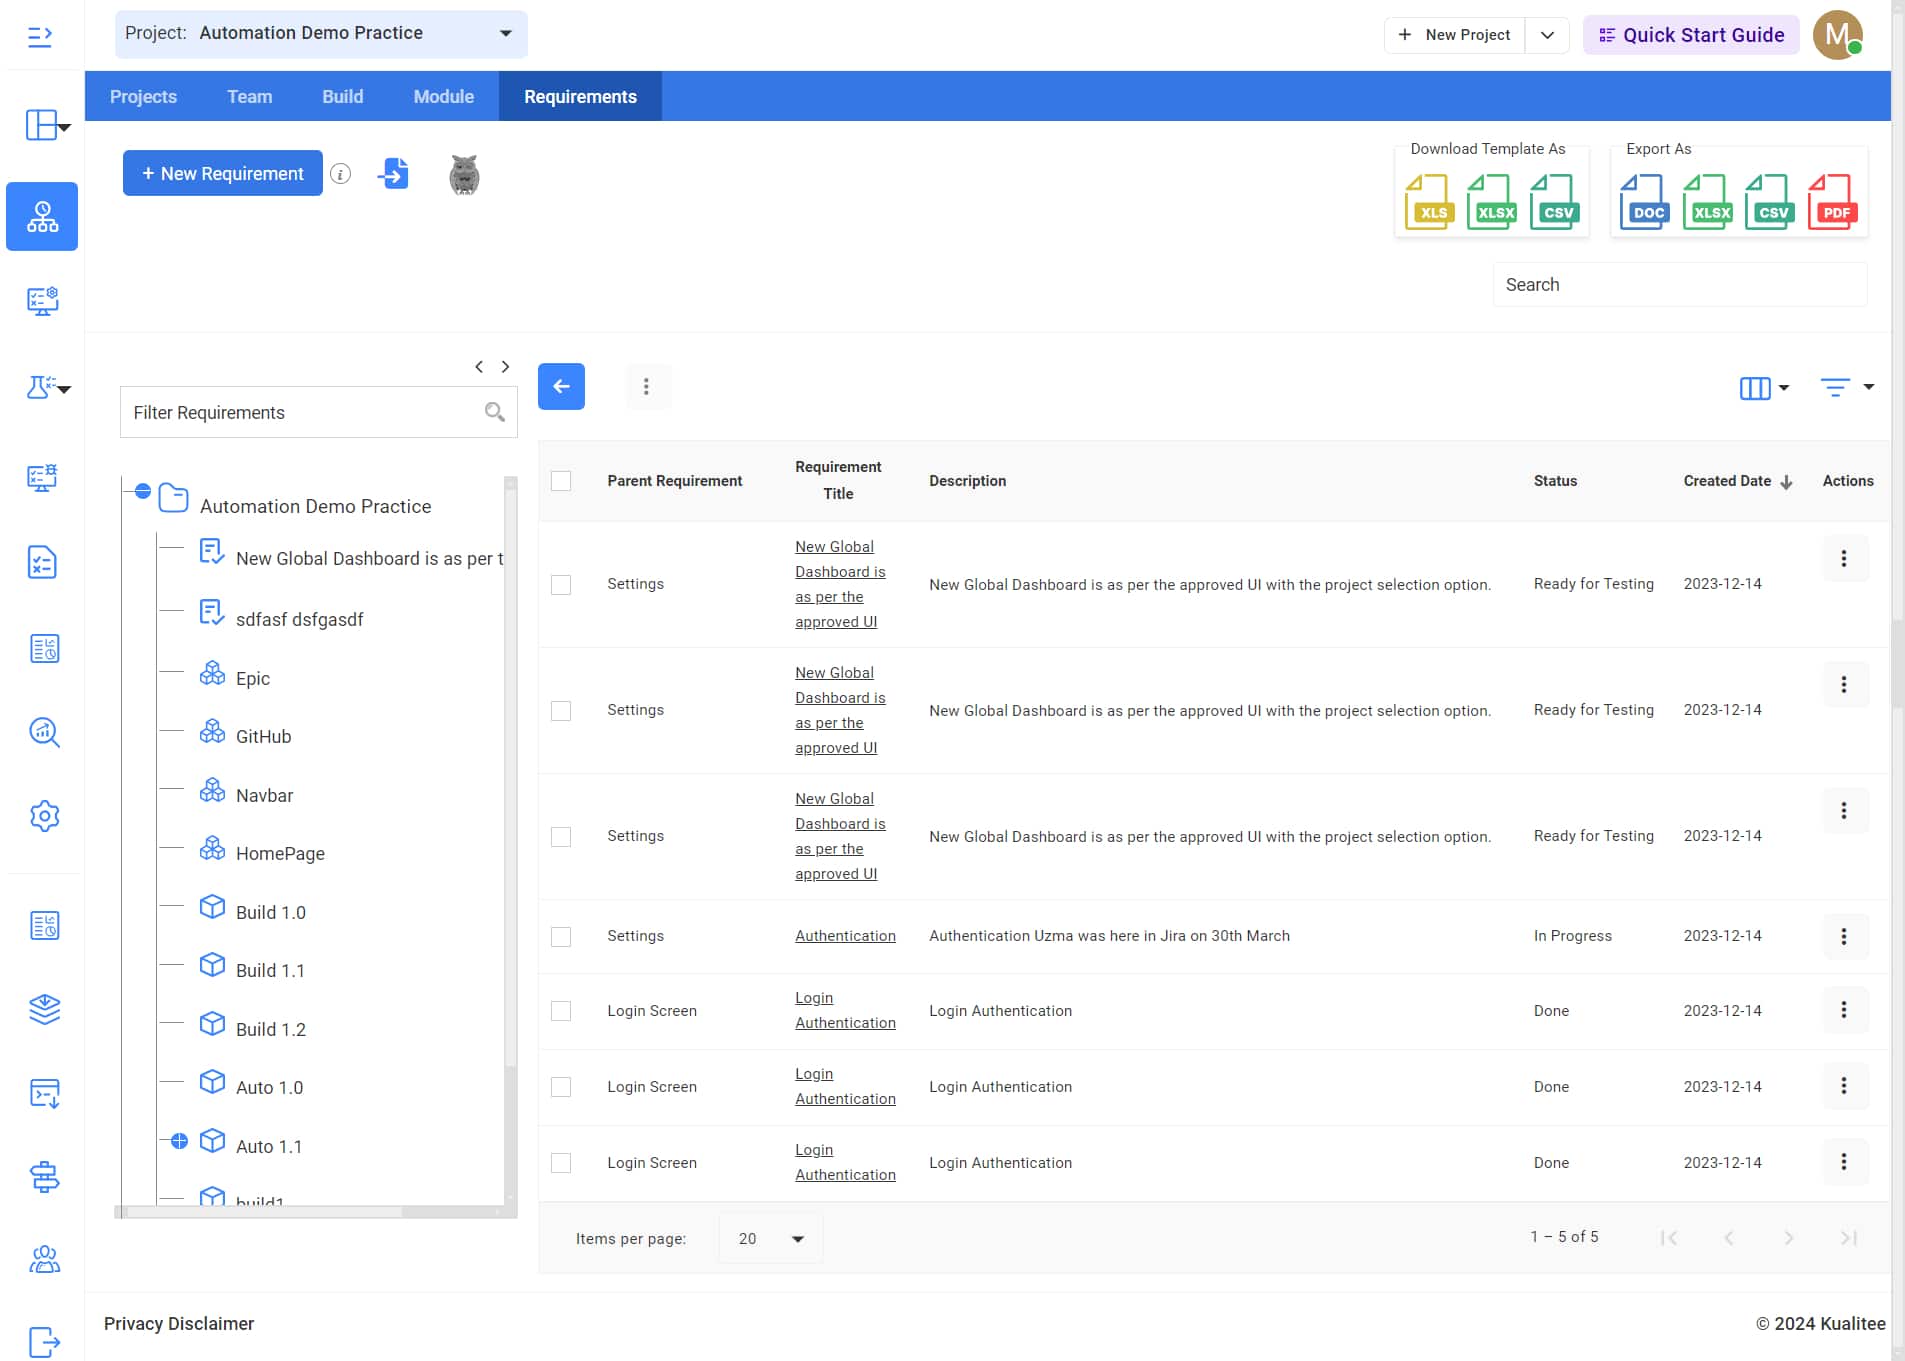
Task: Switch to the Module tab
Action: 443,97
